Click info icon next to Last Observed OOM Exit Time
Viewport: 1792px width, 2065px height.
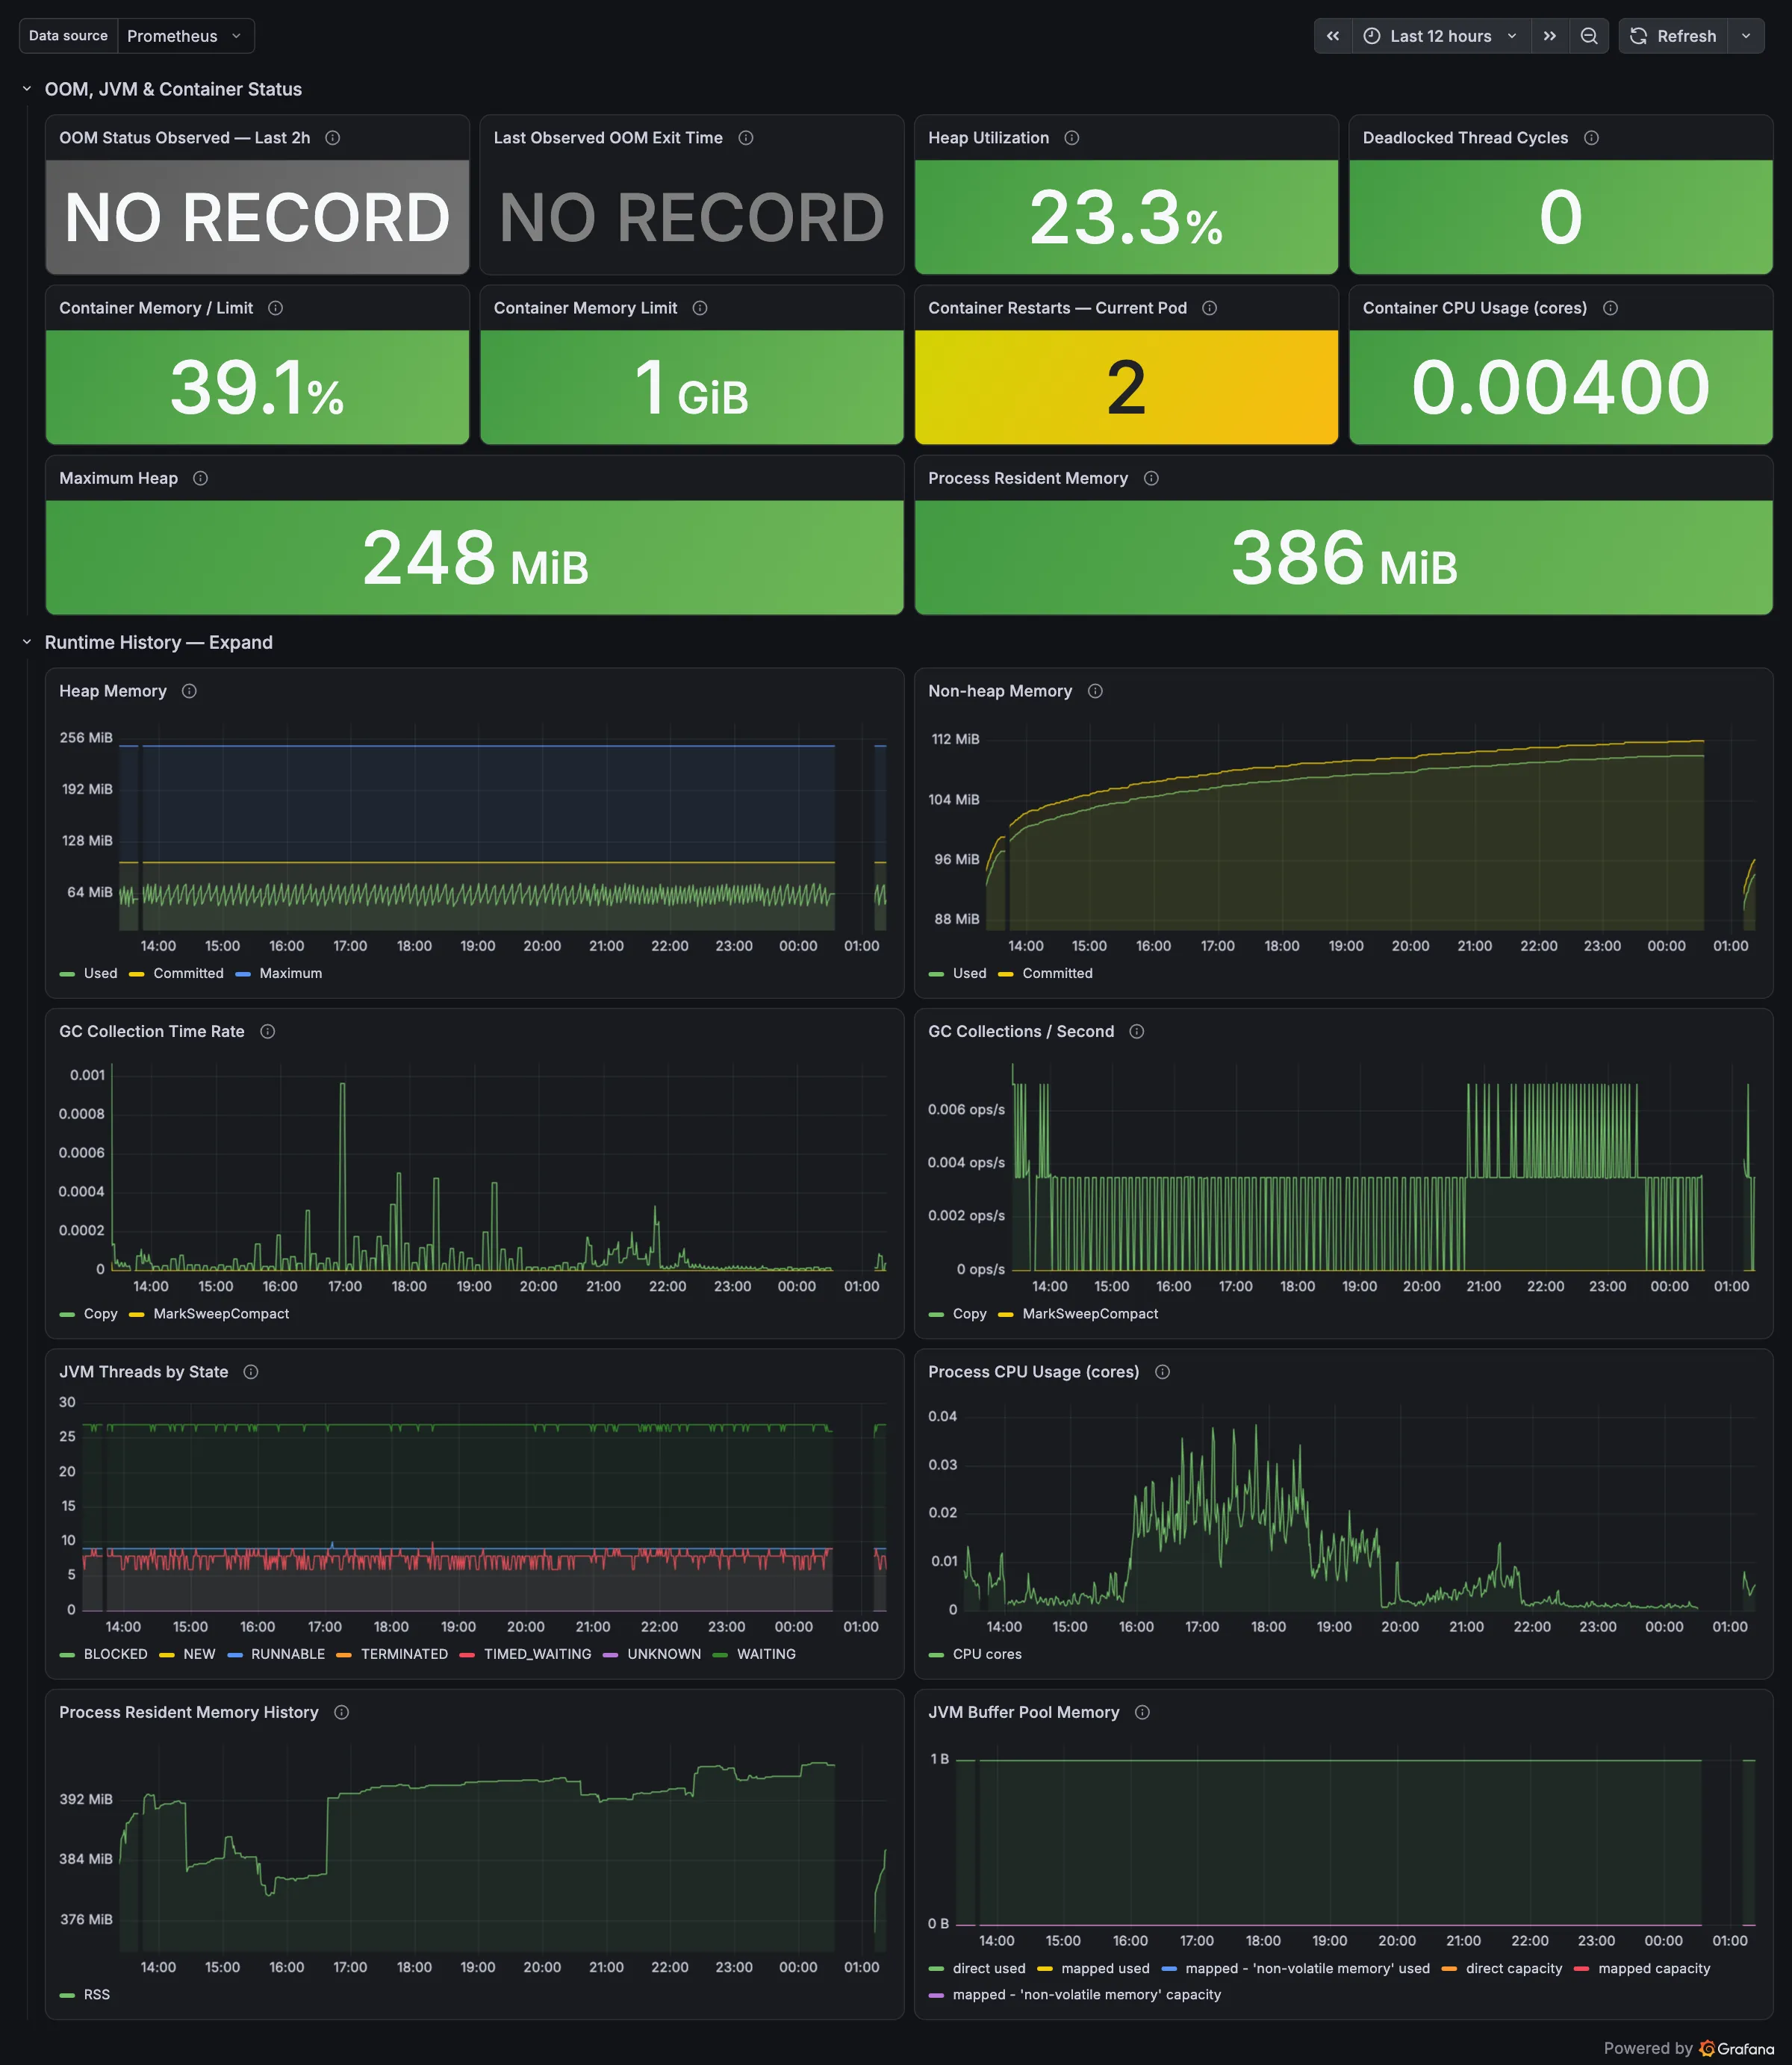point(746,138)
